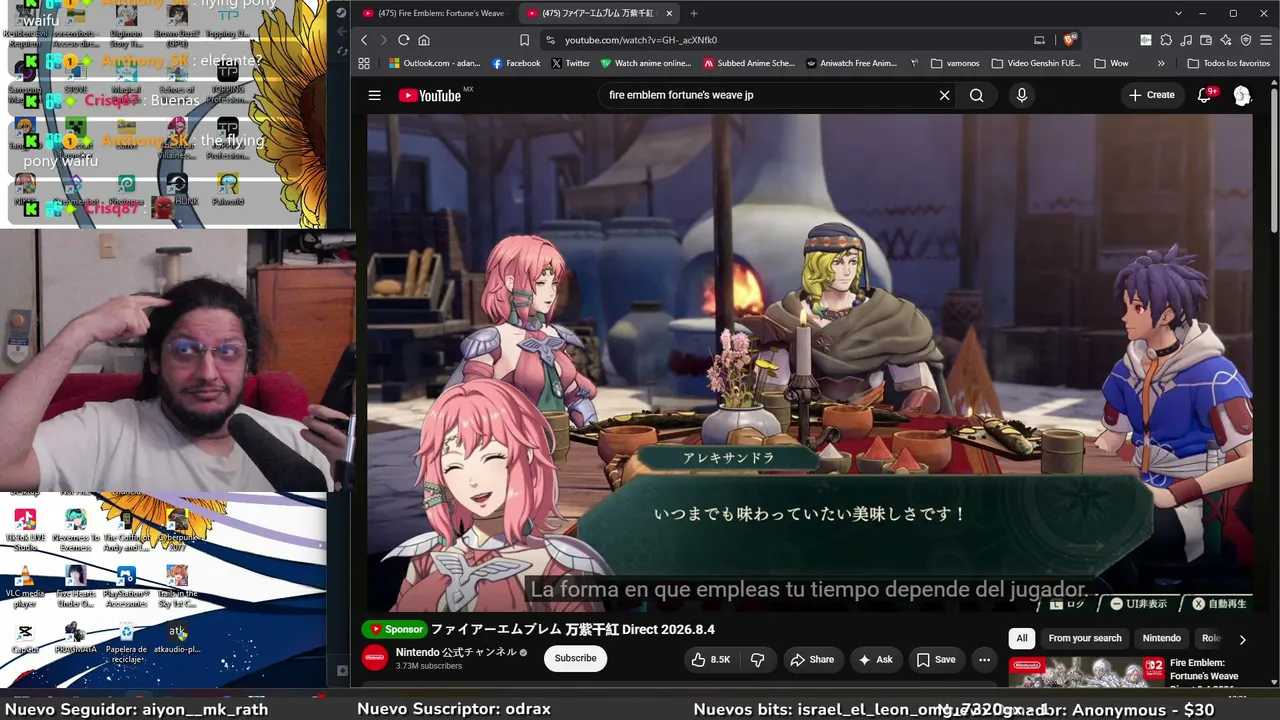This screenshot has width=1280, height=720.
Task: Clear the YouTube search text
Action: [x=944, y=95]
